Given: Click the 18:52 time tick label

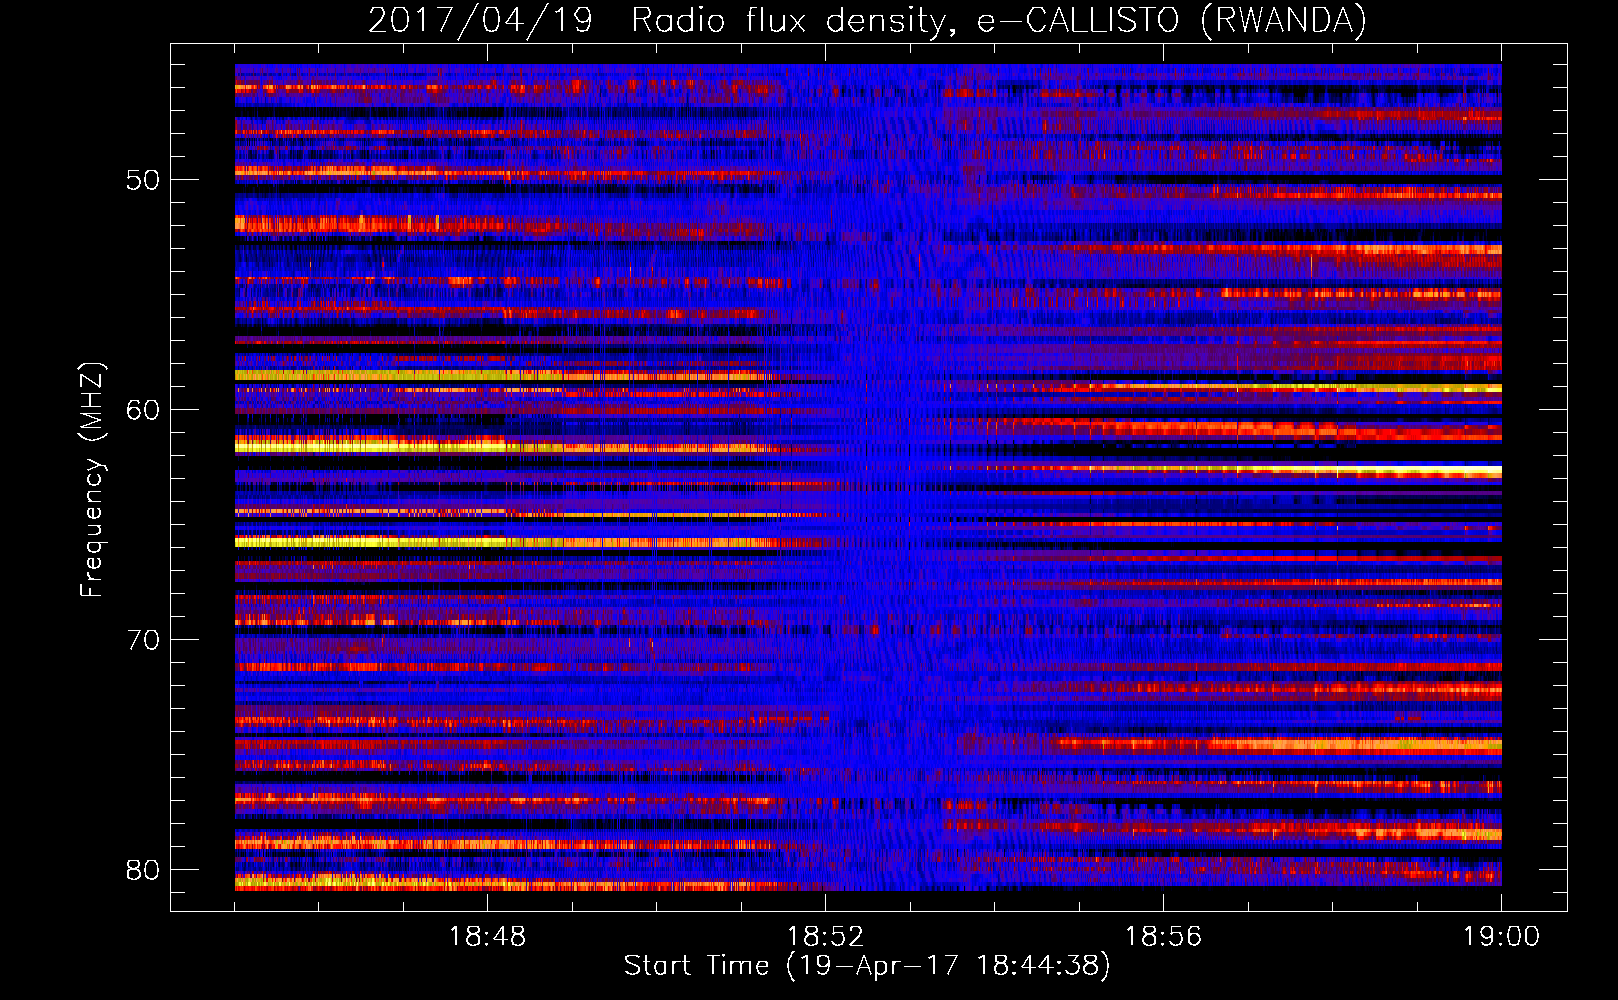Looking at the screenshot, I should pyautogui.click(x=825, y=937).
